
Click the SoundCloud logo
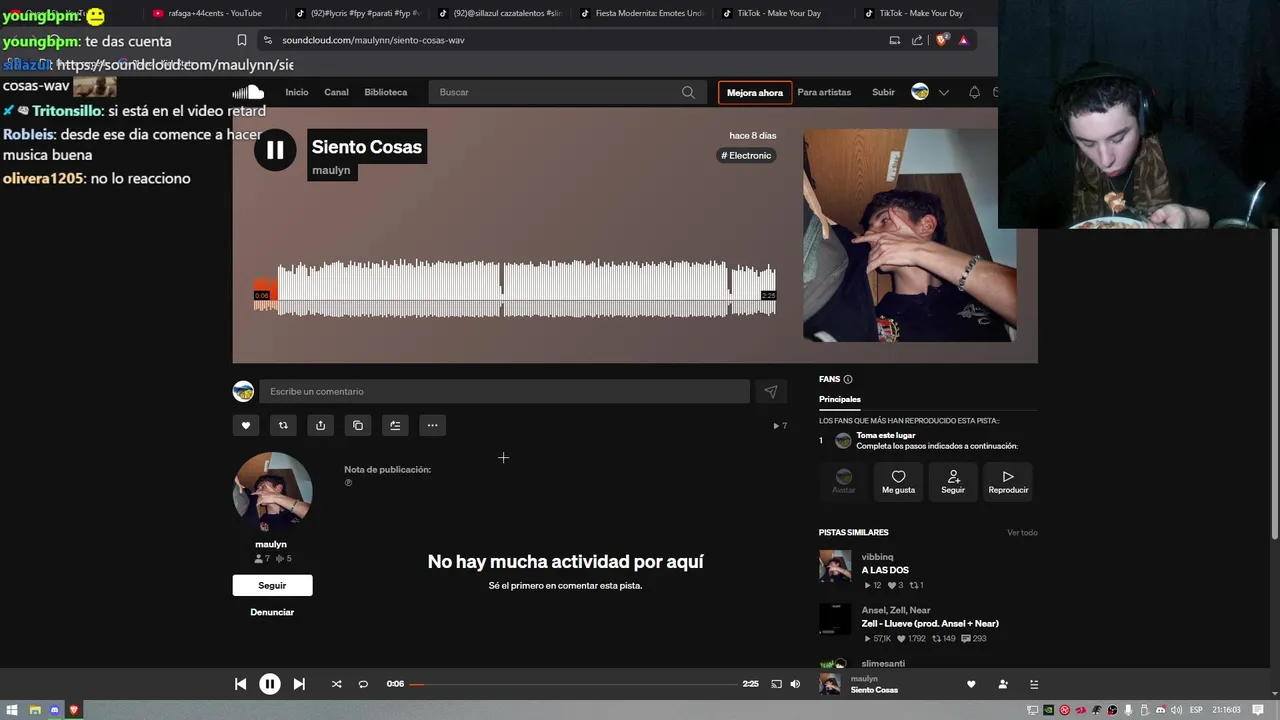pos(249,92)
